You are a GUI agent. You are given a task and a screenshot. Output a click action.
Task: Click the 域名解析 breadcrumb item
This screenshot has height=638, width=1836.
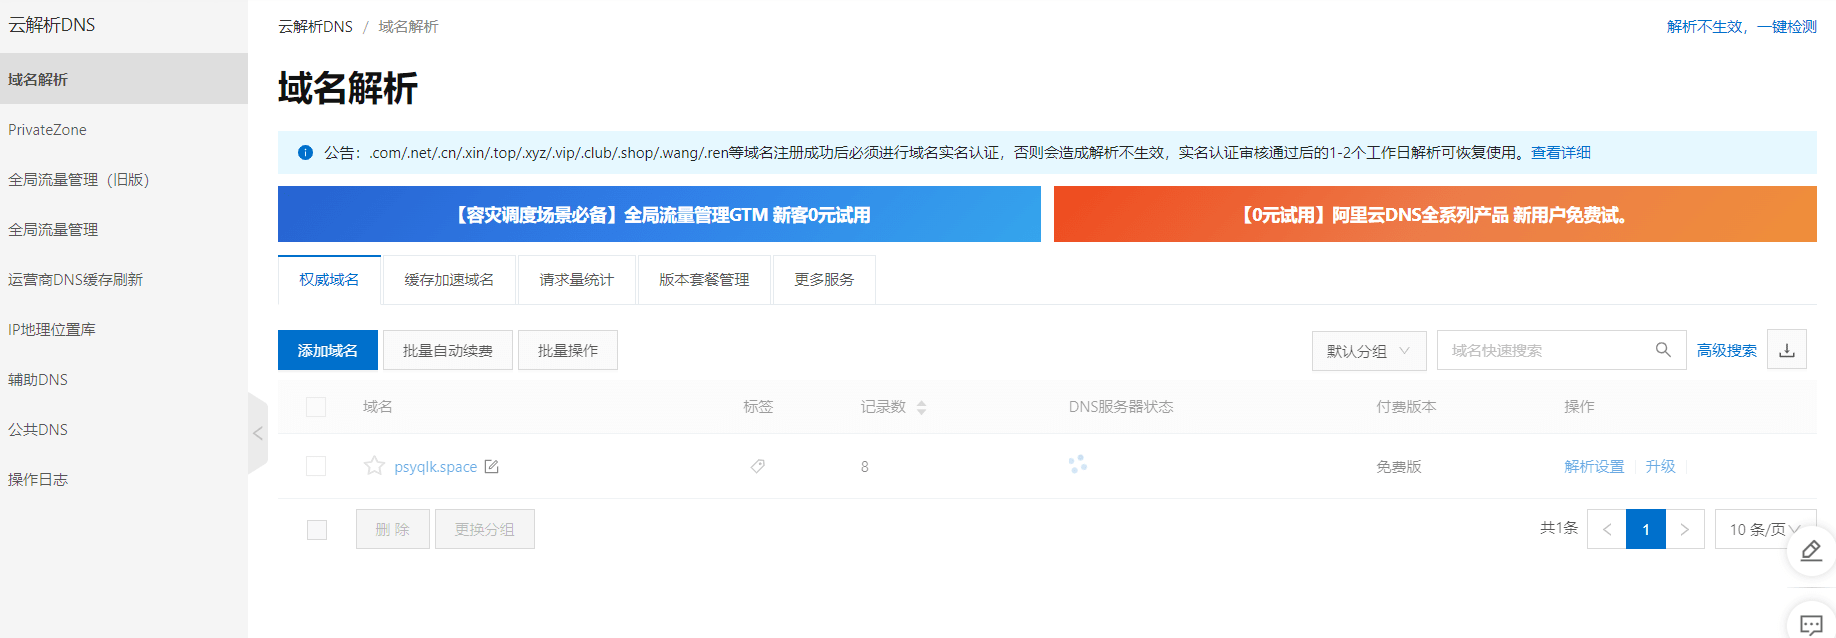(408, 26)
